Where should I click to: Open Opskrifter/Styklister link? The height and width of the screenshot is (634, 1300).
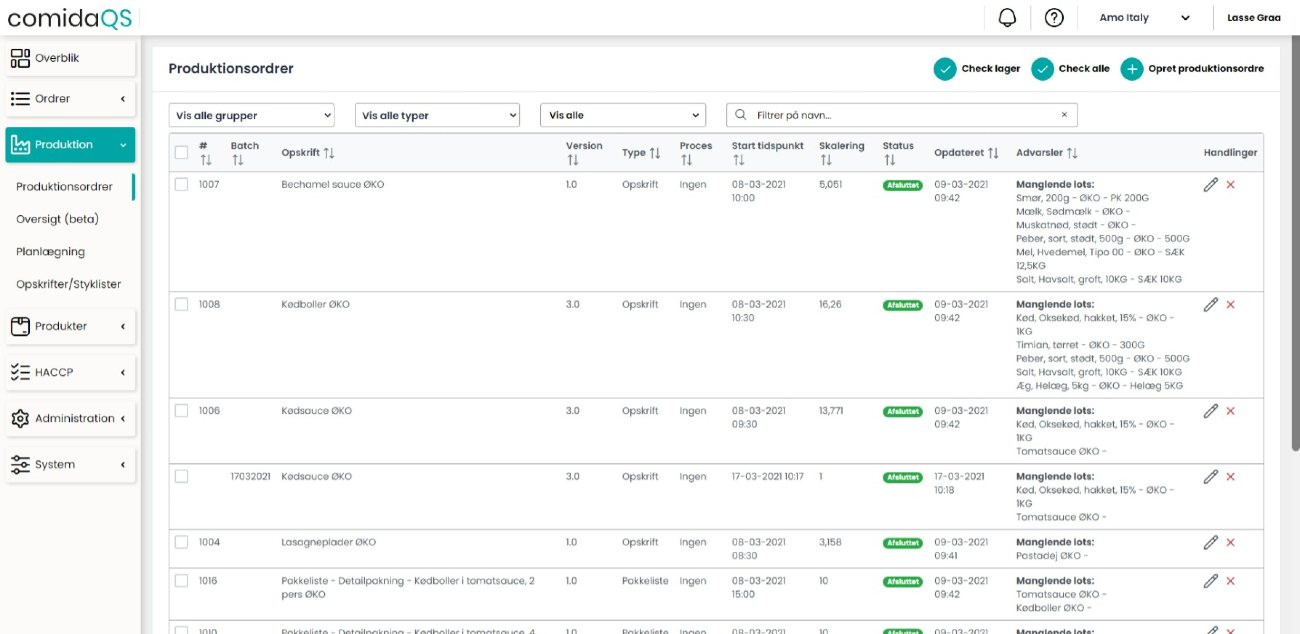(x=68, y=284)
